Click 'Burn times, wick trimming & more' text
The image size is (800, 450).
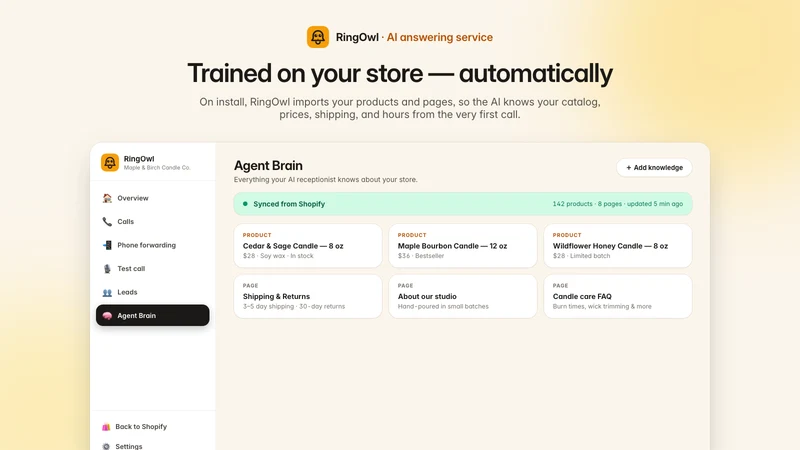coord(602,307)
